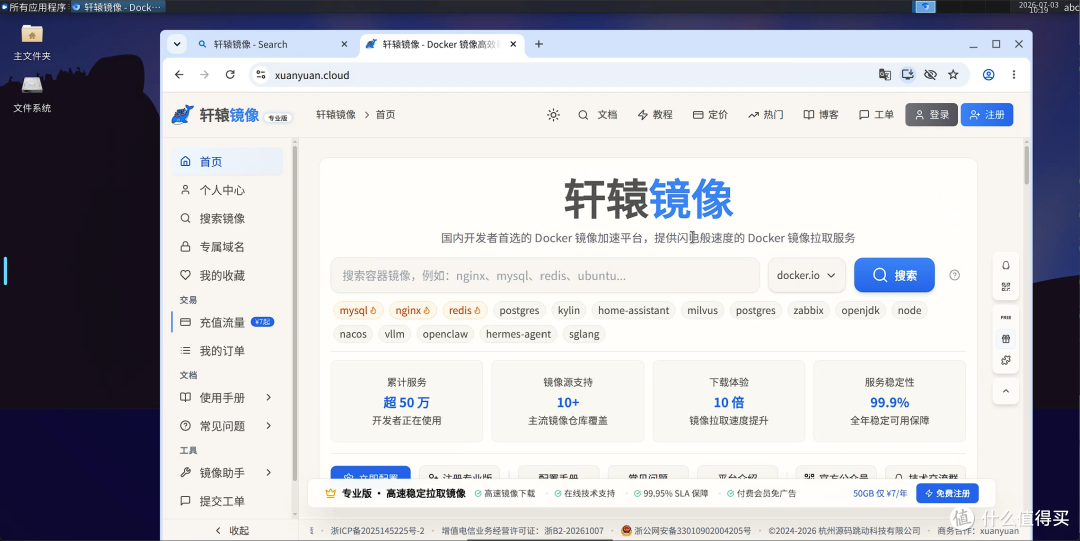The height and width of the screenshot is (541, 1080).
Task: Bookmark page with the star icon
Action: 953,74
